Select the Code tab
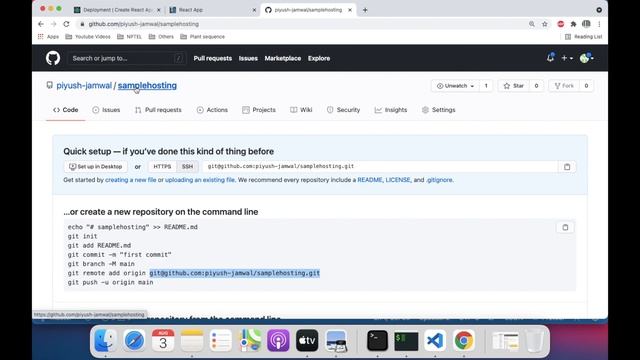Screen dimensions: 640x360 coord(65,110)
